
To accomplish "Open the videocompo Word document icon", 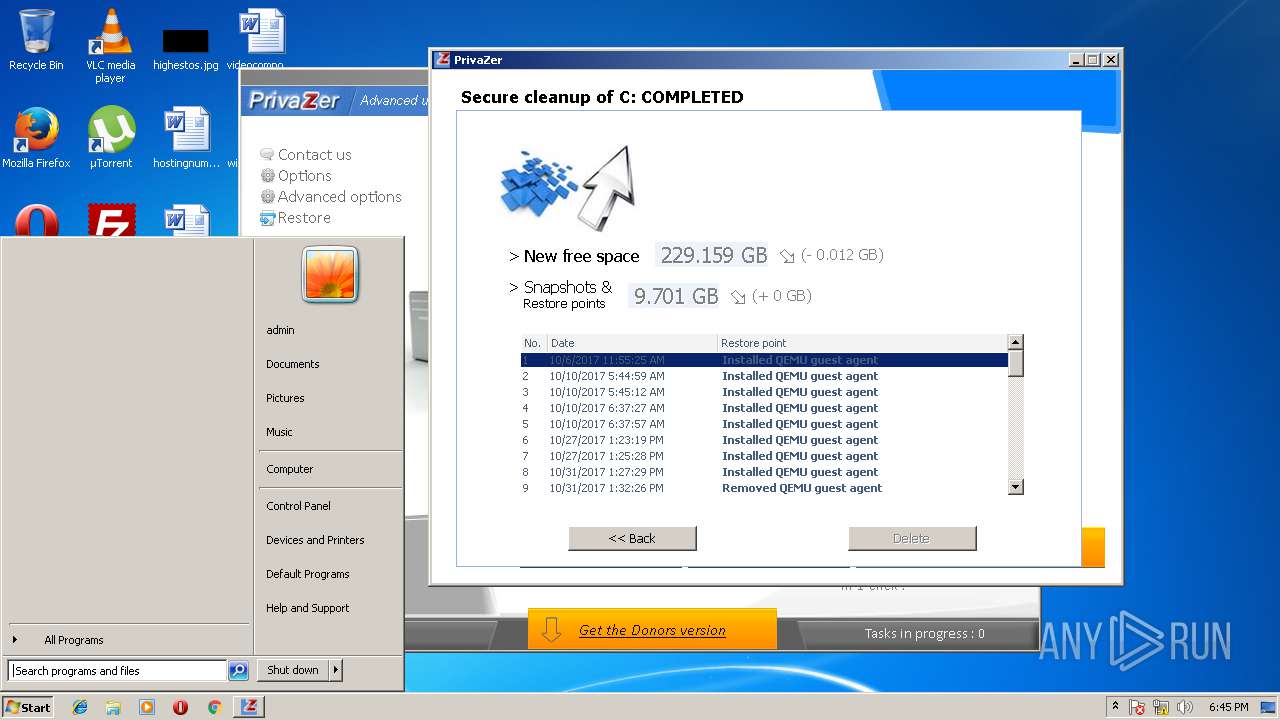I will [260, 38].
